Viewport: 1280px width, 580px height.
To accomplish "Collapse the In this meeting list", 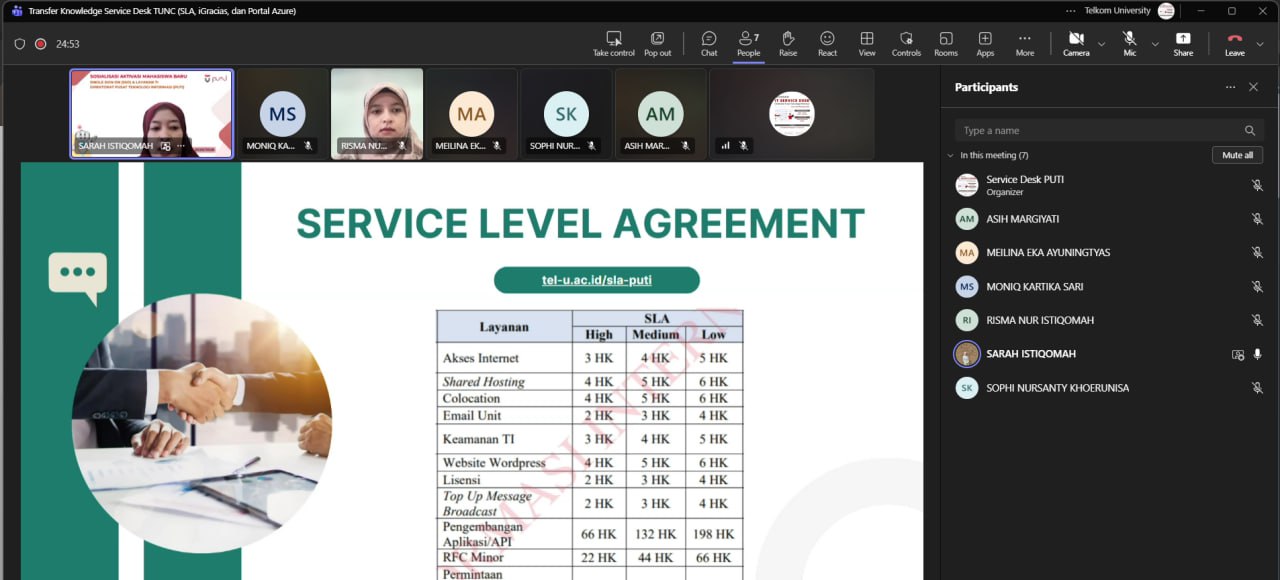I will (x=951, y=155).
